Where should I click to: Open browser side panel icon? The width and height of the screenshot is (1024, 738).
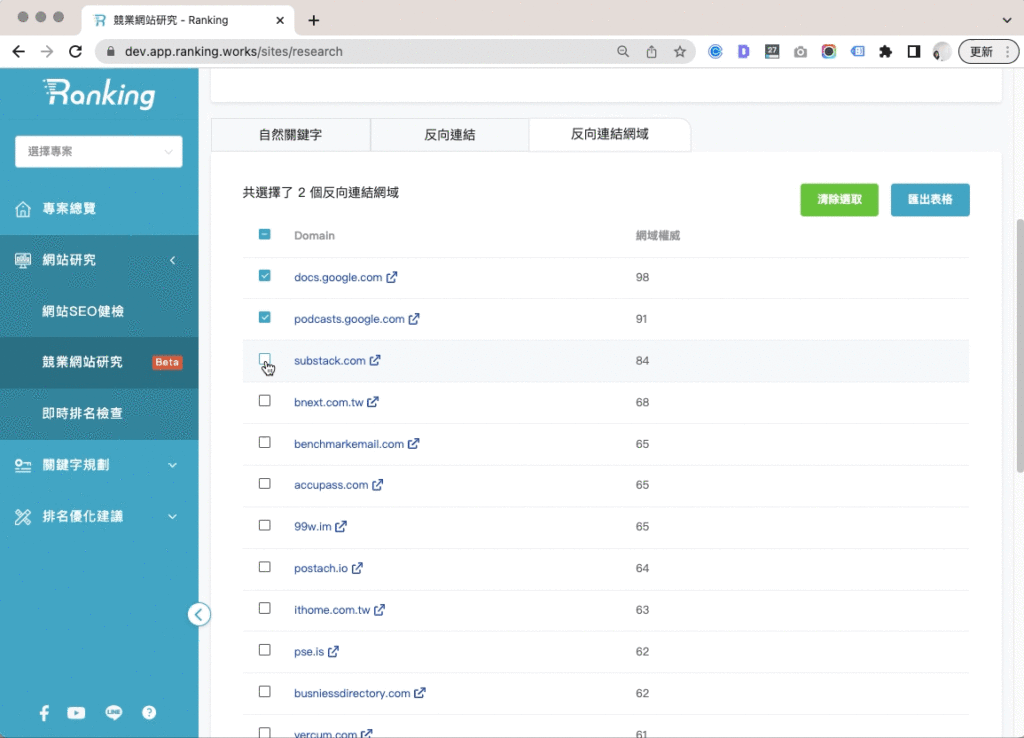[x=914, y=52]
